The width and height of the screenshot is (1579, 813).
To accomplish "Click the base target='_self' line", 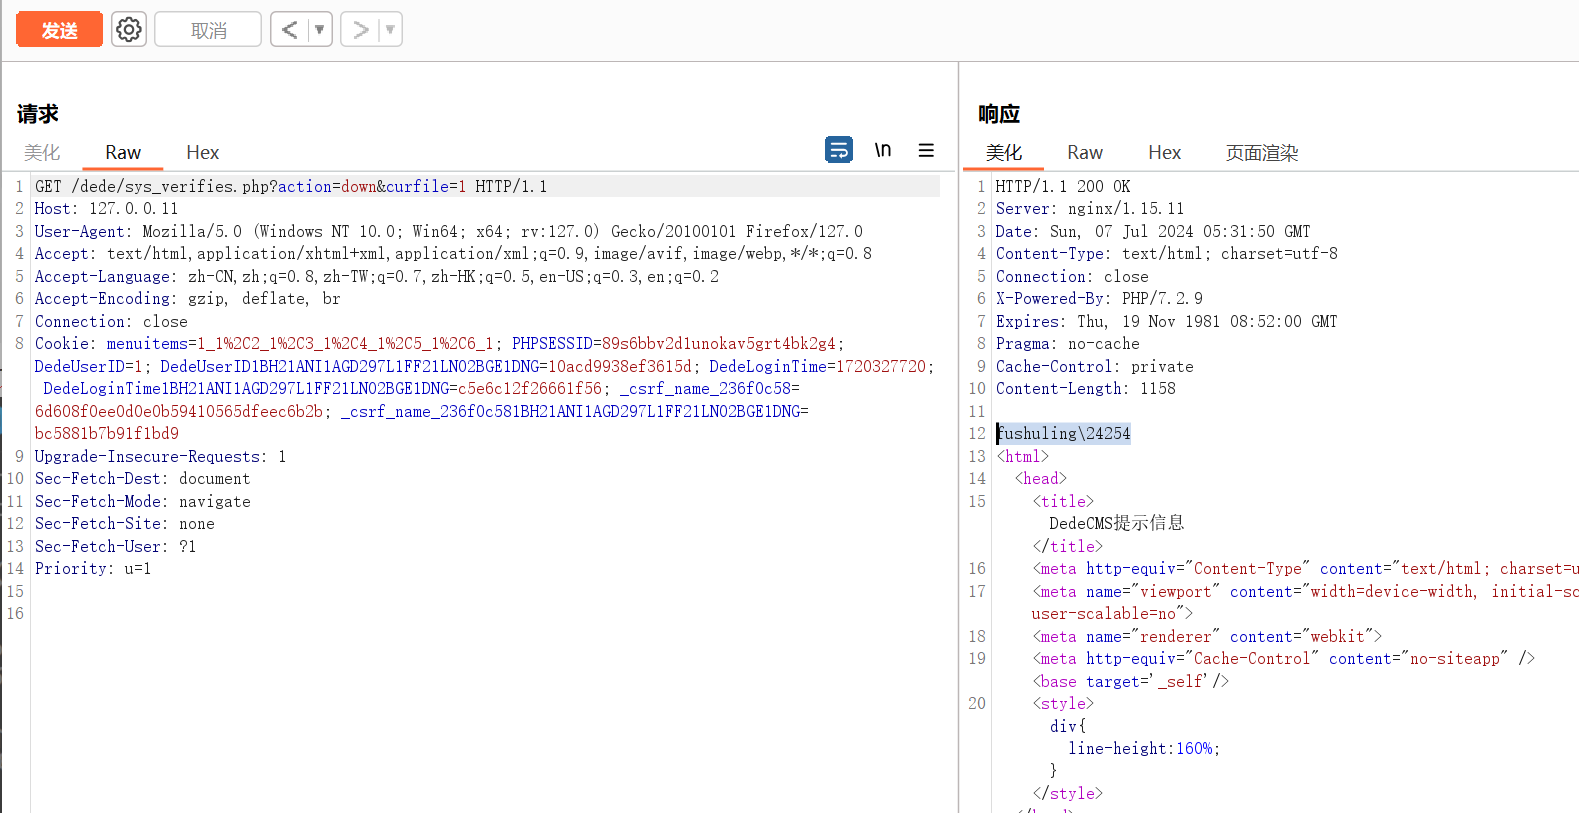I will (x=1130, y=681).
